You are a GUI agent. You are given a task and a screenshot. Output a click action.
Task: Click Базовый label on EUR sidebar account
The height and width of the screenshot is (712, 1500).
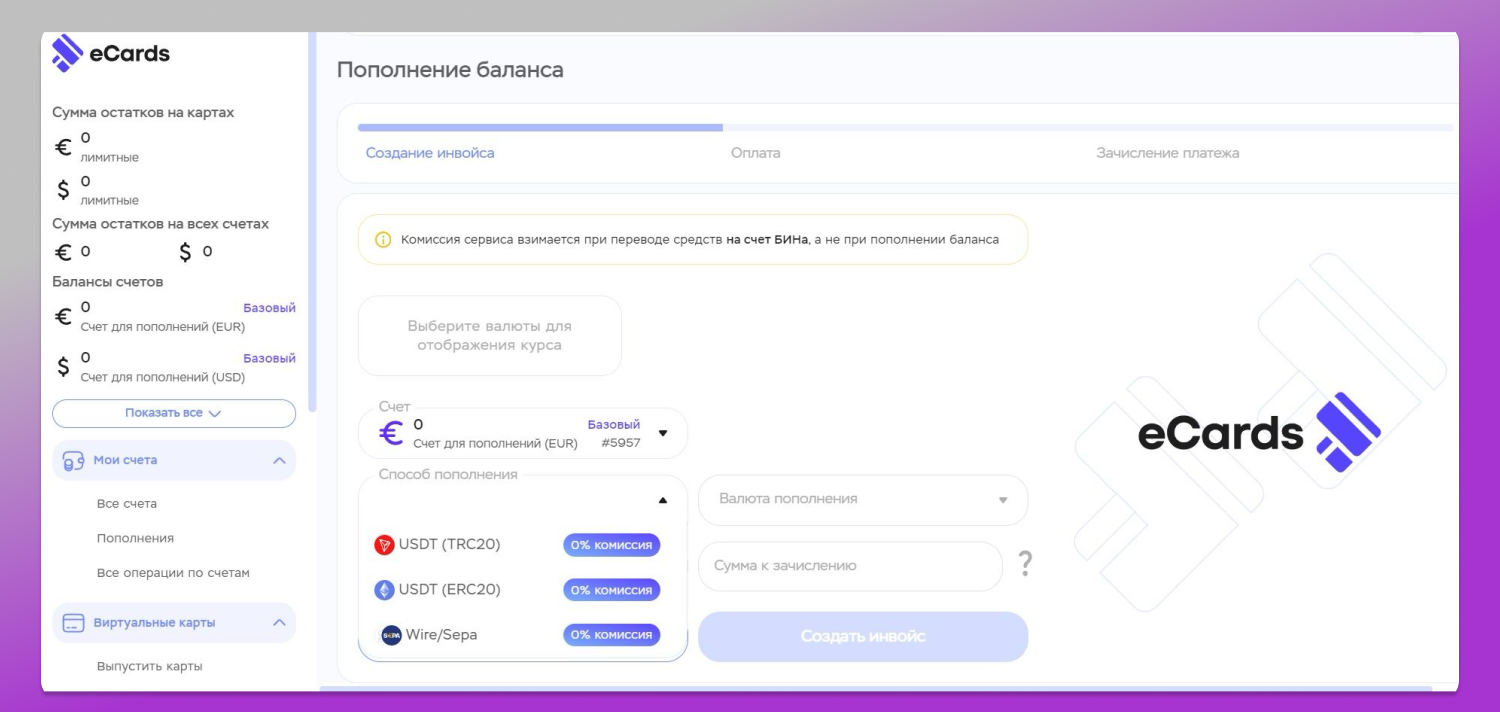coord(270,308)
